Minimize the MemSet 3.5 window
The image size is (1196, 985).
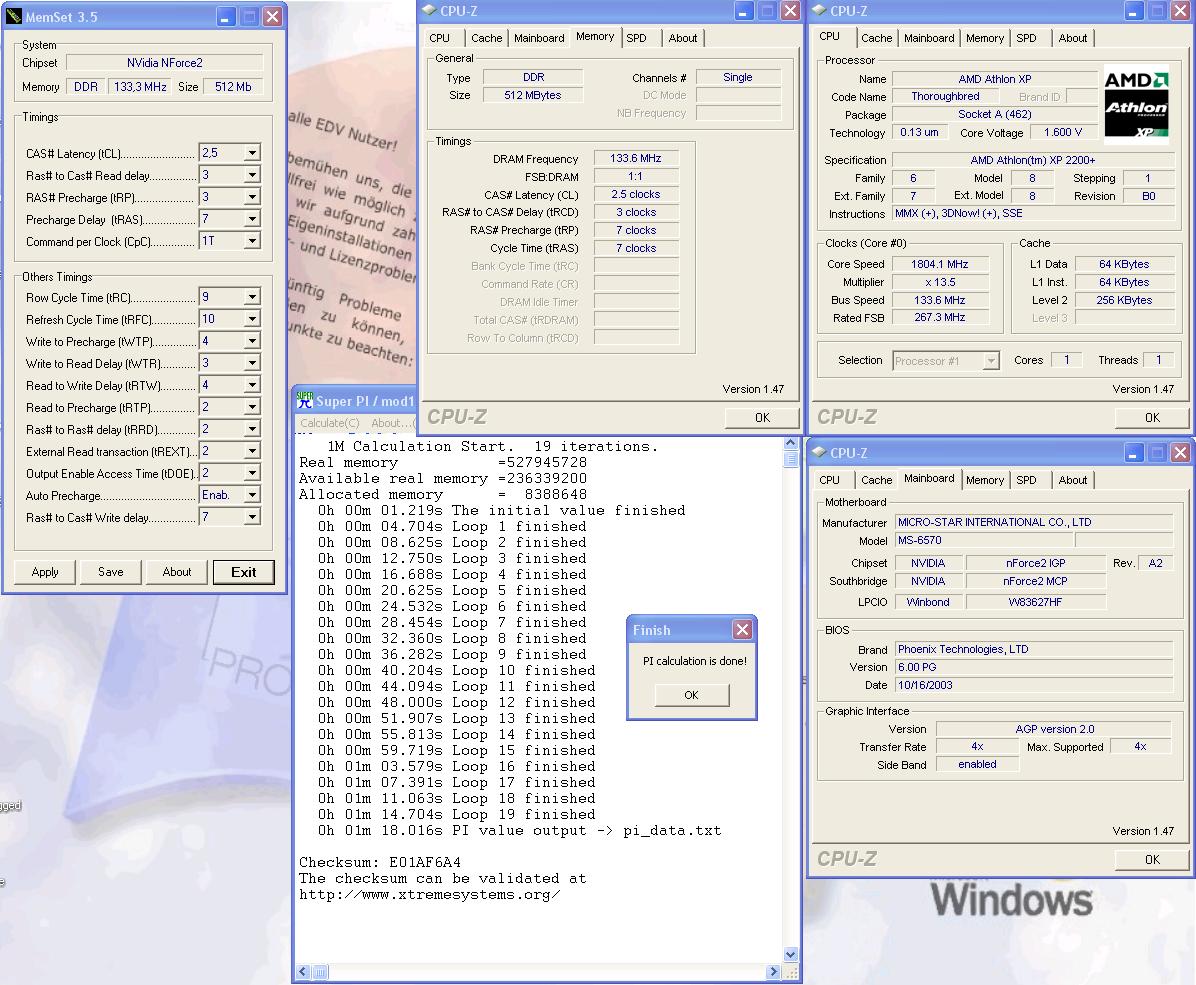[226, 17]
